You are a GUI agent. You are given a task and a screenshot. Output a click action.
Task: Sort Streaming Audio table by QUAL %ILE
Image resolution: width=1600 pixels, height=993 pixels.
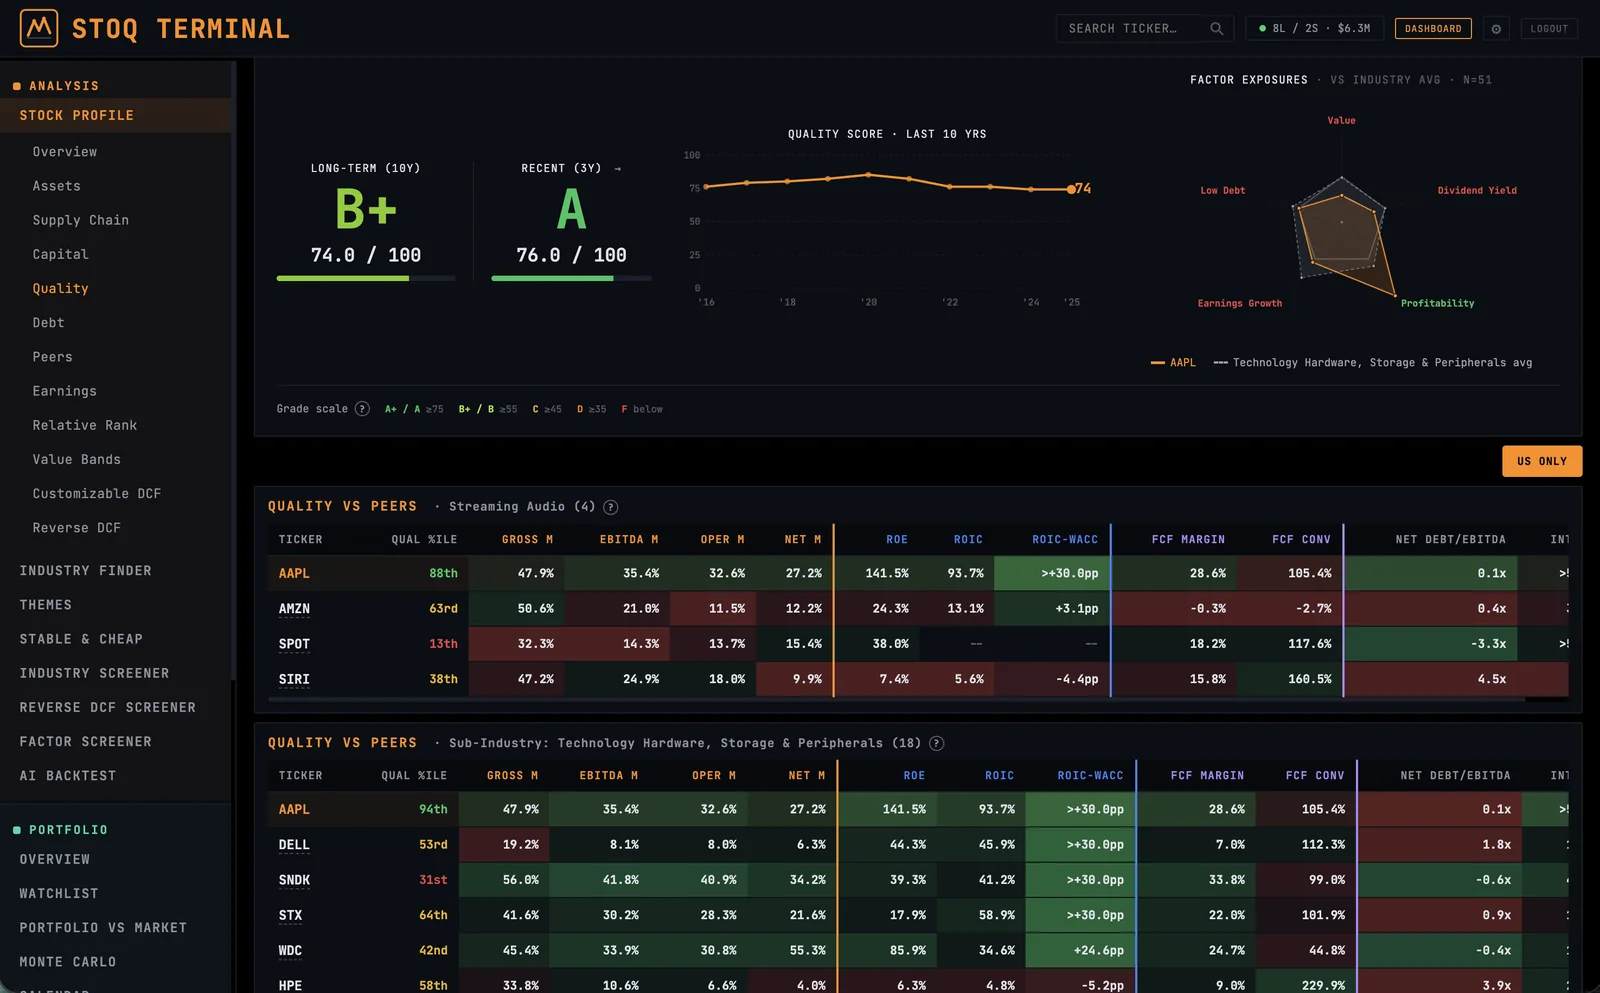(424, 540)
